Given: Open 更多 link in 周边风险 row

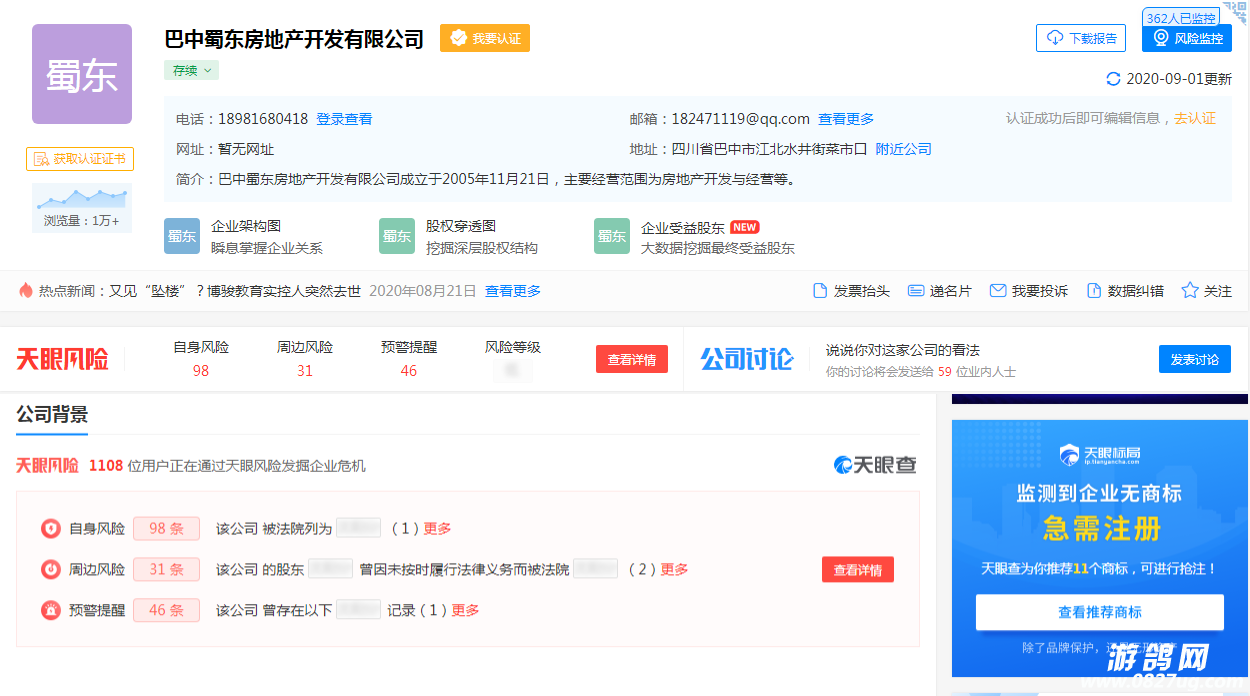Looking at the screenshot, I should 674,569.
